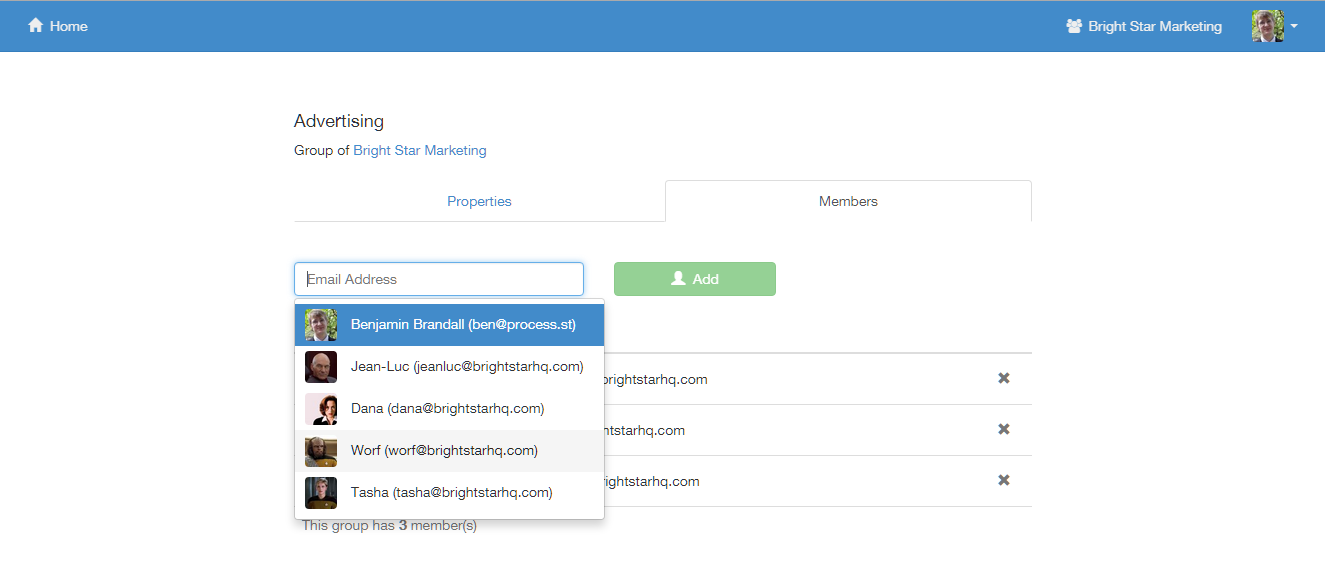Click the person icon on the Add button
This screenshot has height=577, width=1325.
coord(678,279)
